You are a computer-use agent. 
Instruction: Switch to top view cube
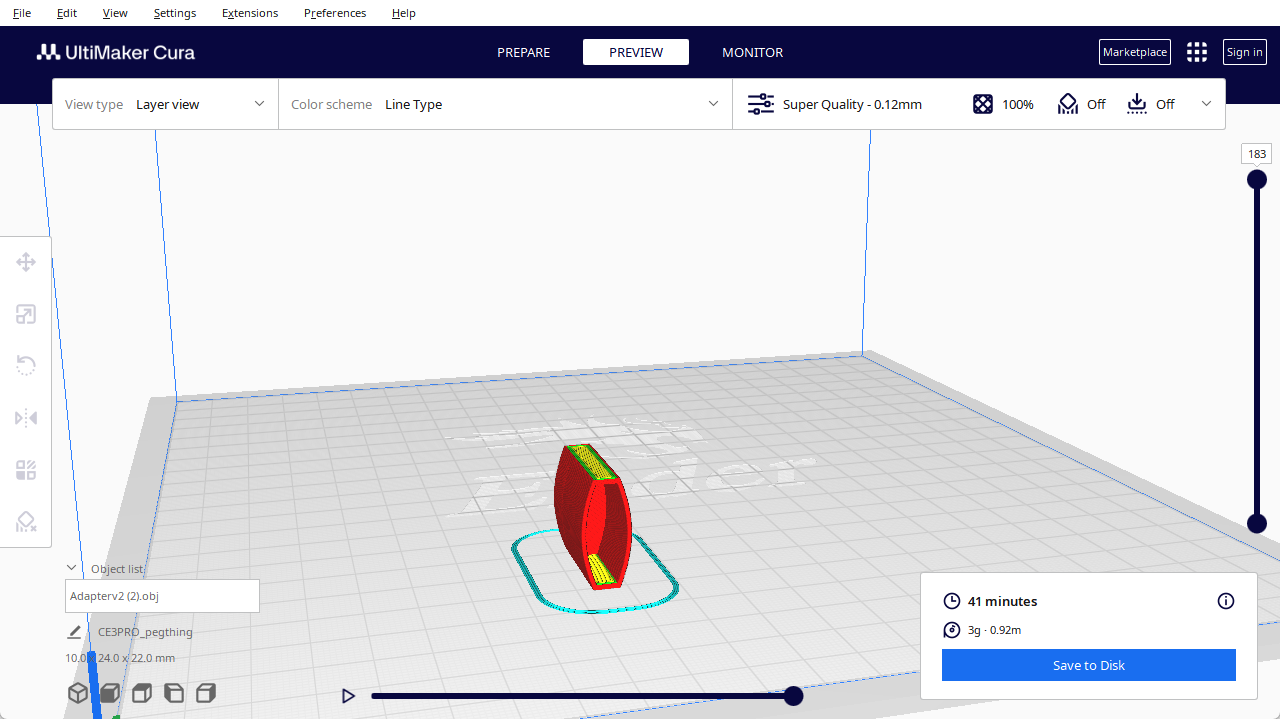pos(142,693)
